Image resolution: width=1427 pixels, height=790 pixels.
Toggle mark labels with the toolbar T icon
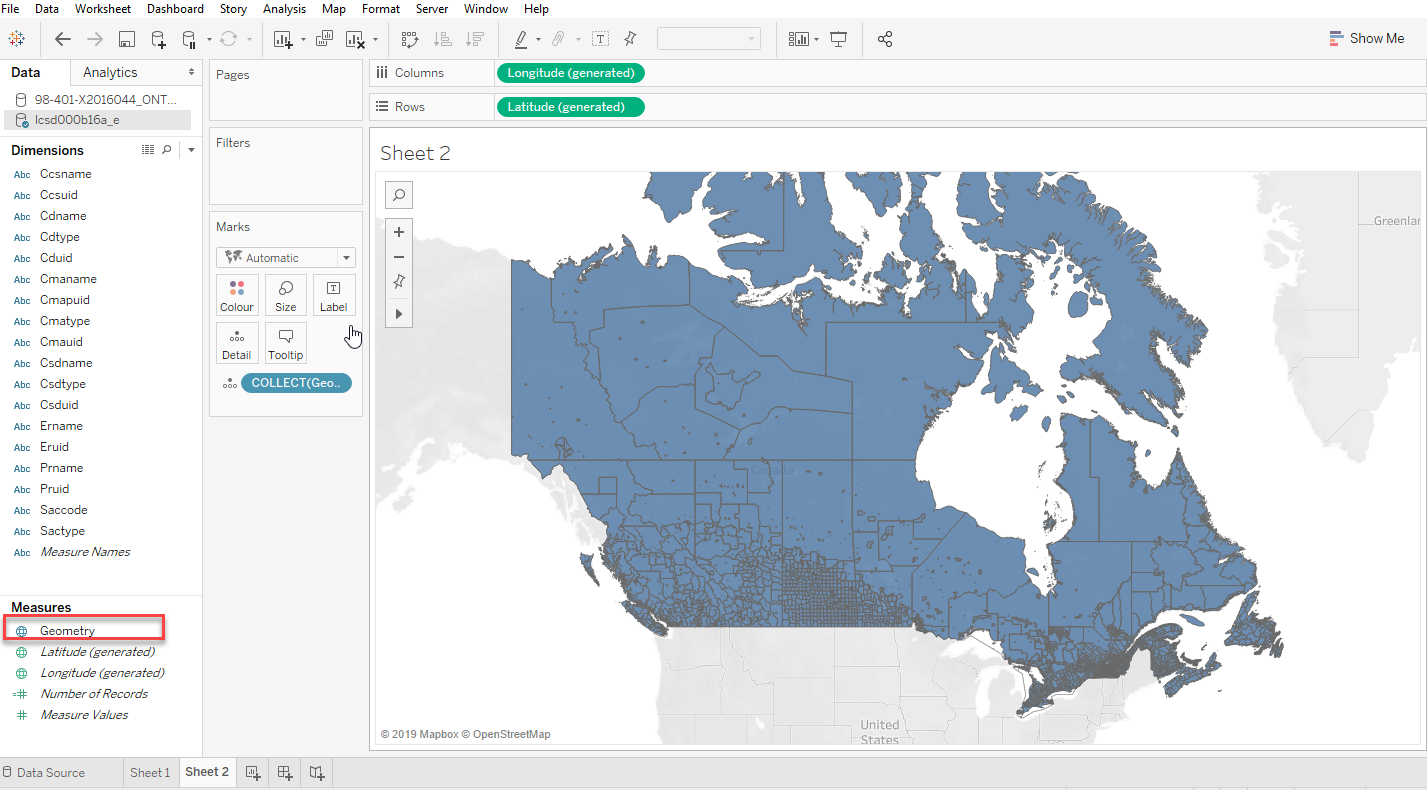click(x=601, y=39)
